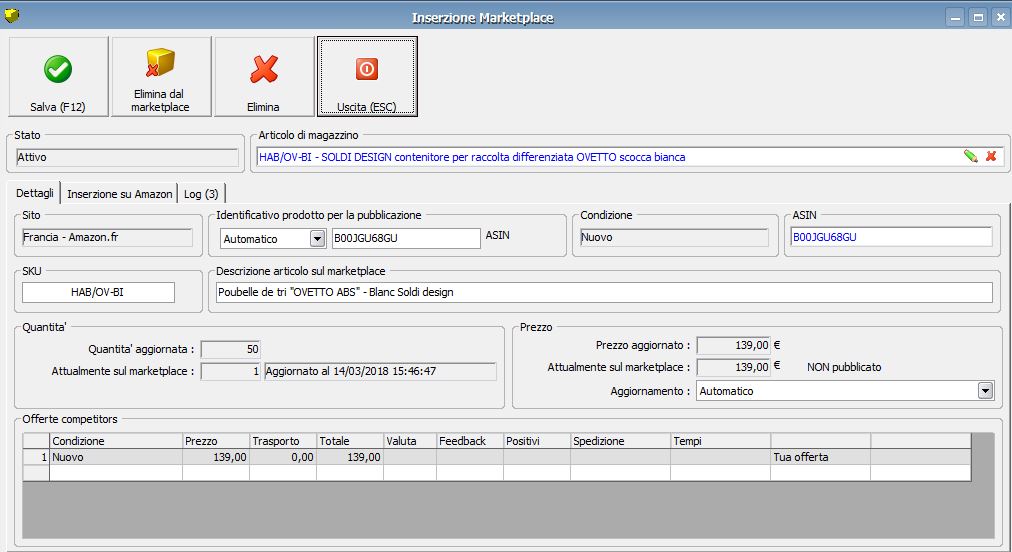This screenshot has height=552, width=1012.
Task: Click the Prezzo cell 139,00 in table
Action: [216, 457]
